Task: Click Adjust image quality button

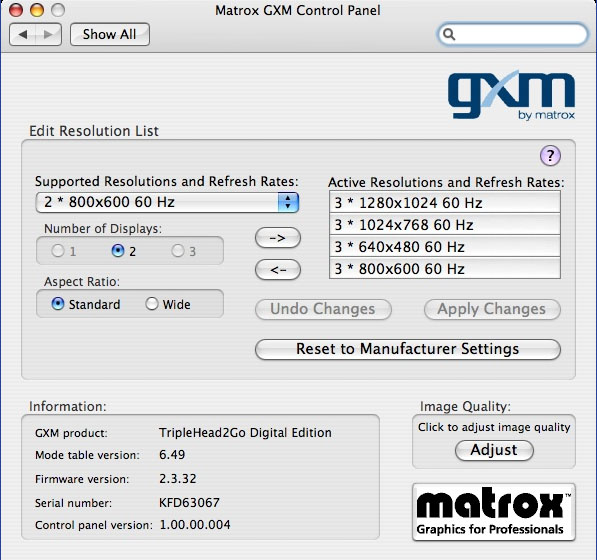Action: [494, 450]
